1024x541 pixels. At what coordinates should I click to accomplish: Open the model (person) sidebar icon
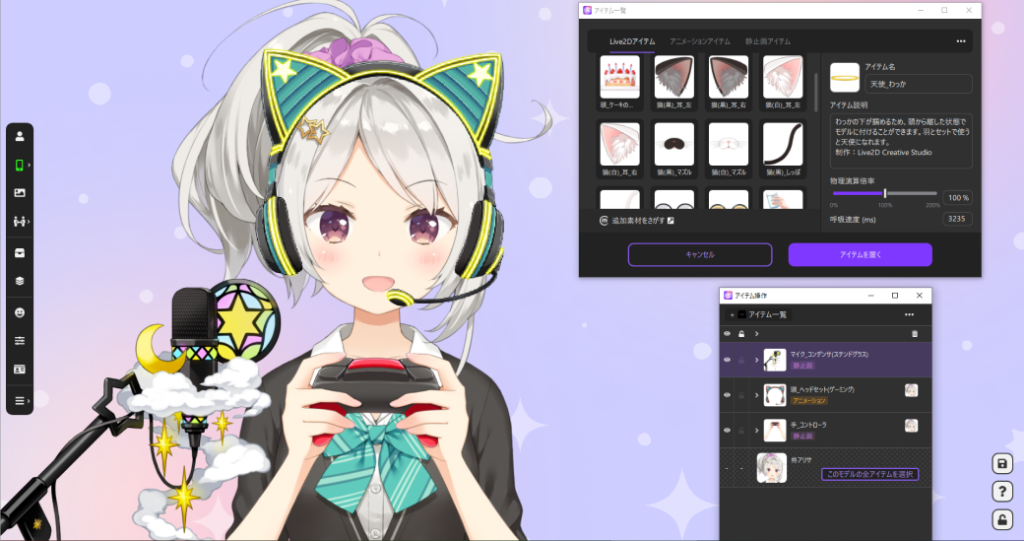tap(20, 137)
